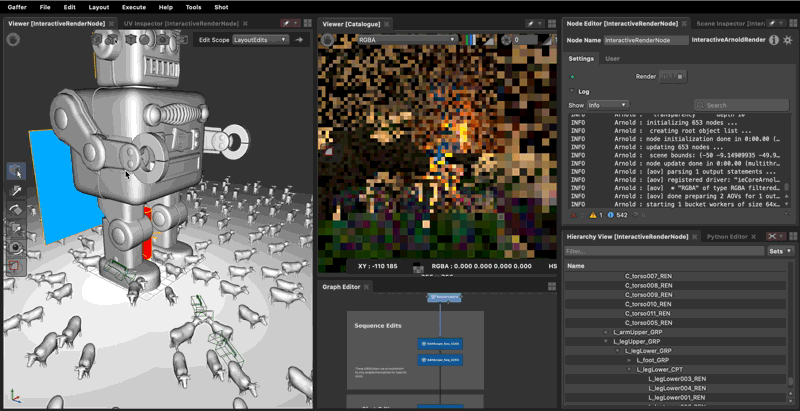Click the red error count icon in Log

point(573,215)
